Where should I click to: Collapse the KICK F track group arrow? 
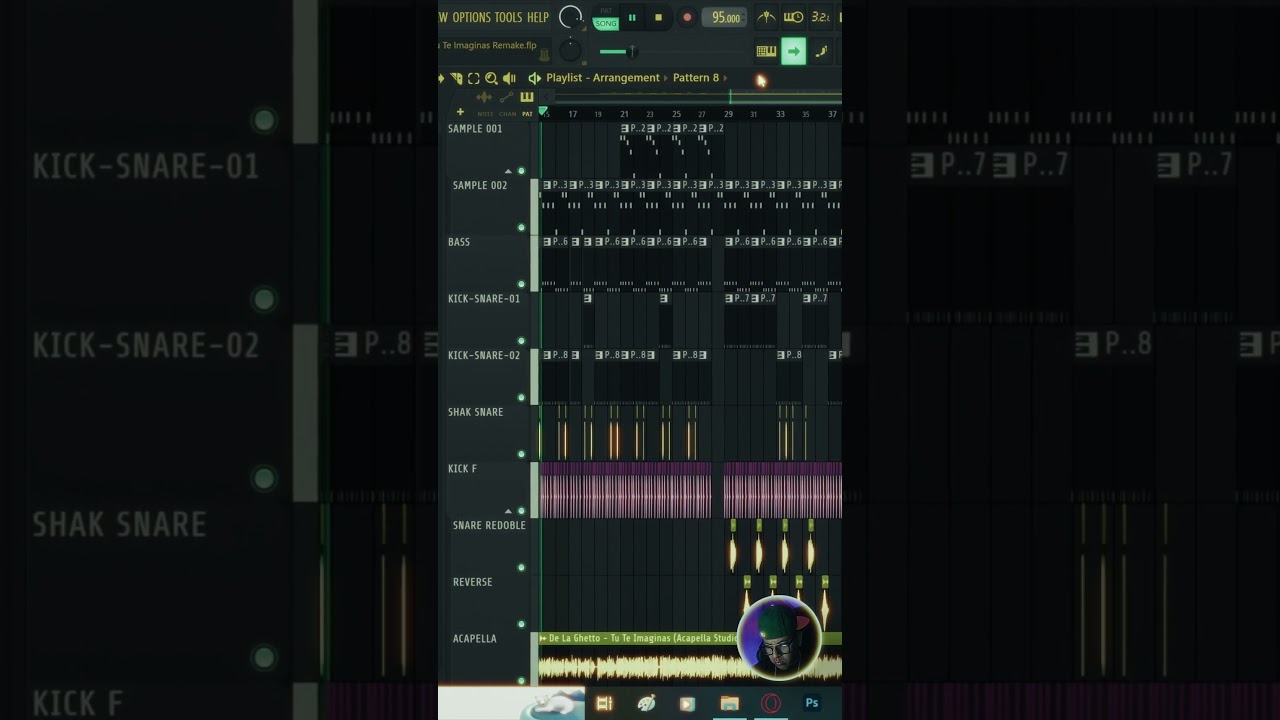(508, 511)
